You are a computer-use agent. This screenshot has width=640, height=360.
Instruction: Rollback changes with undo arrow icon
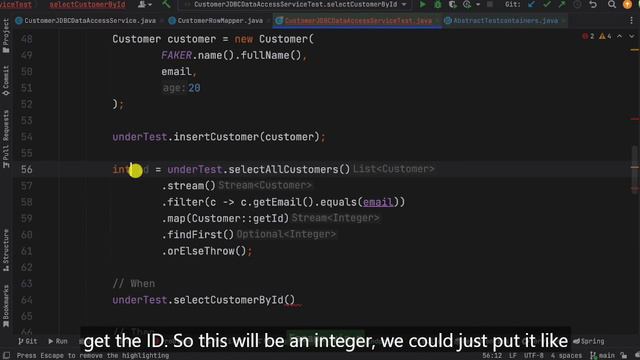coord(593,4)
